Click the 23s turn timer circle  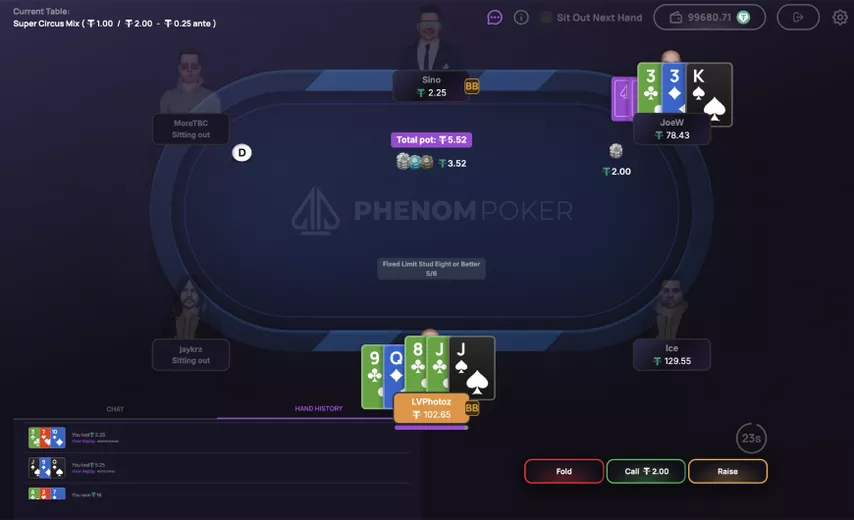coord(751,438)
